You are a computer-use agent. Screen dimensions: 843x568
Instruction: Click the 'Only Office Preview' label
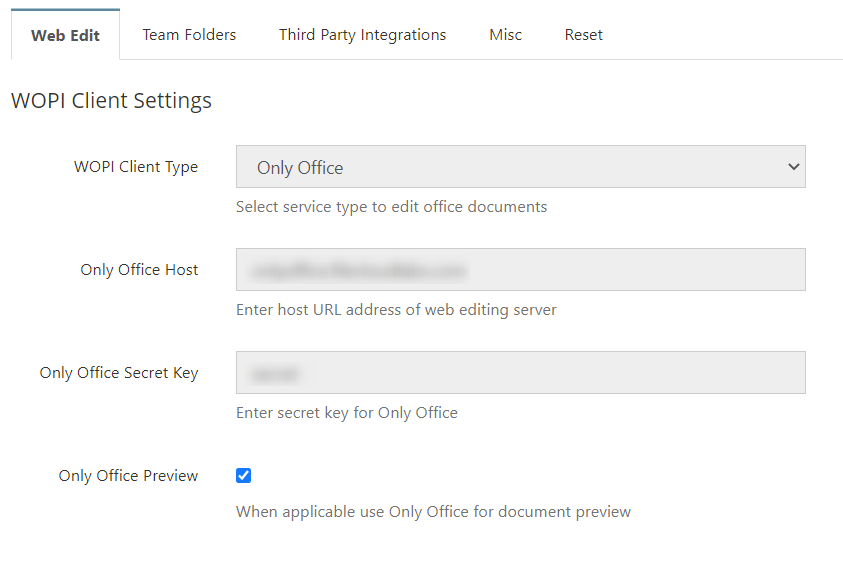click(128, 476)
